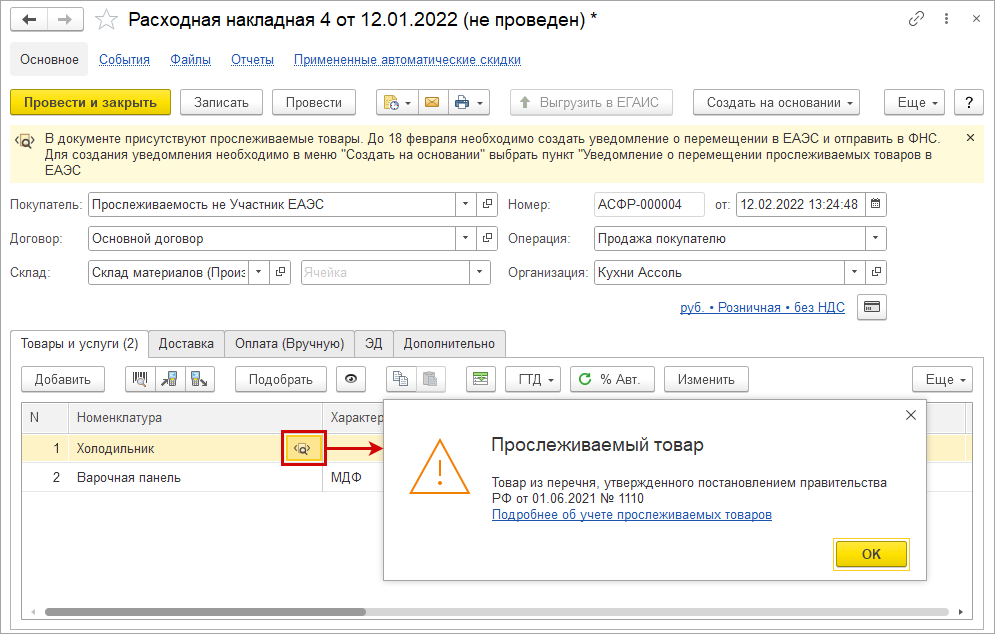Click the green table fill icon
Image resolution: width=995 pixels, height=634 pixels.
coord(480,380)
